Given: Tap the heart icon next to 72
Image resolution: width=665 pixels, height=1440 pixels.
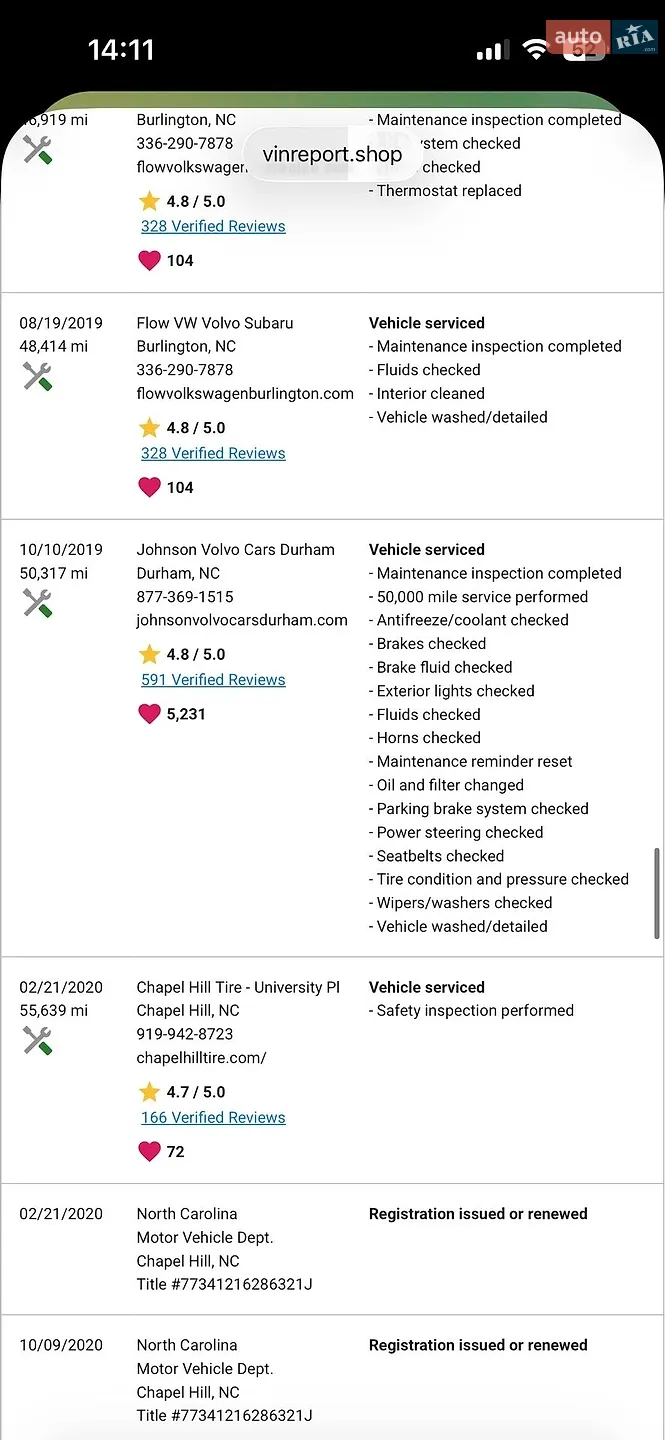Looking at the screenshot, I should 149,1152.
